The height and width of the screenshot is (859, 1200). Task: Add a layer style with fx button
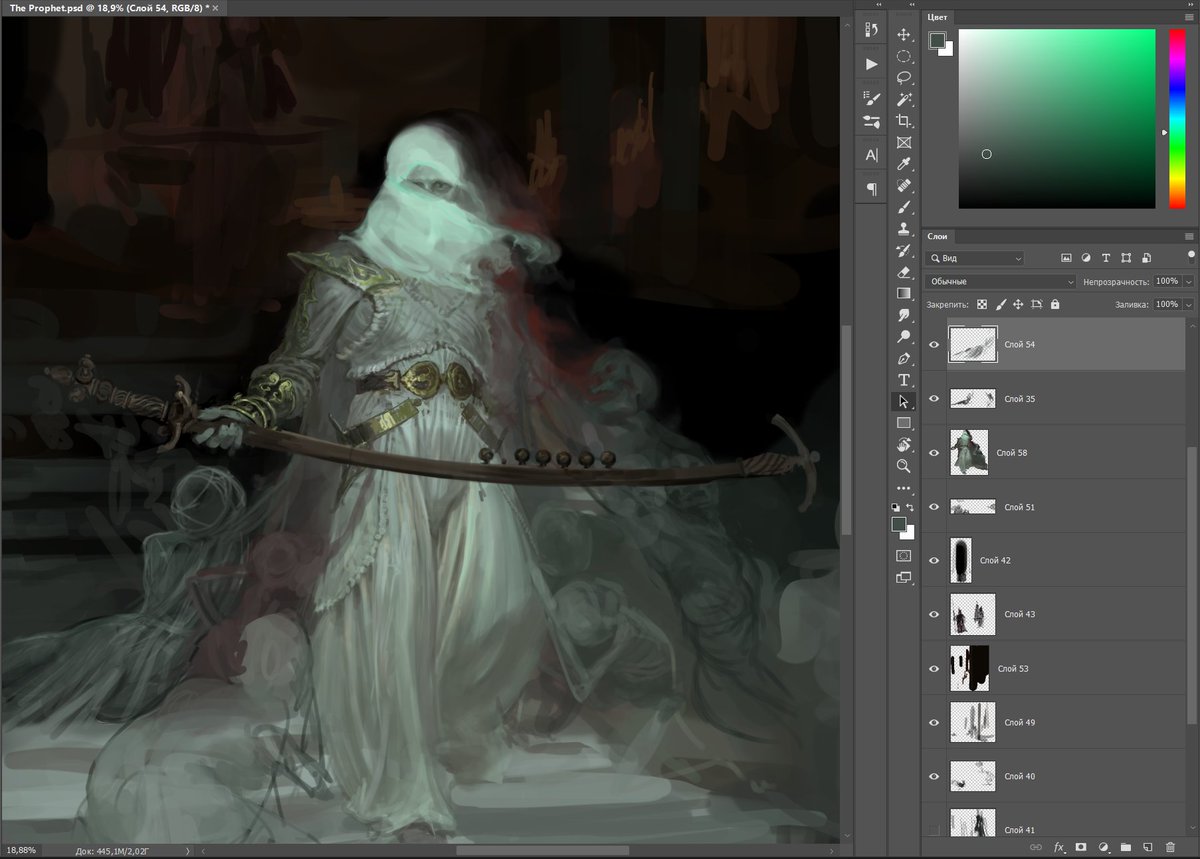click(x=1059, y=847)
